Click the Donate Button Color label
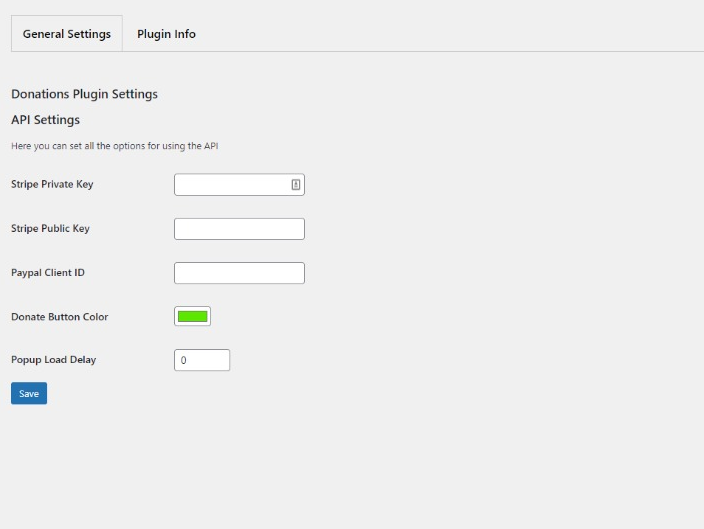This screenshot has height=529, width=704. click(59, 317)
